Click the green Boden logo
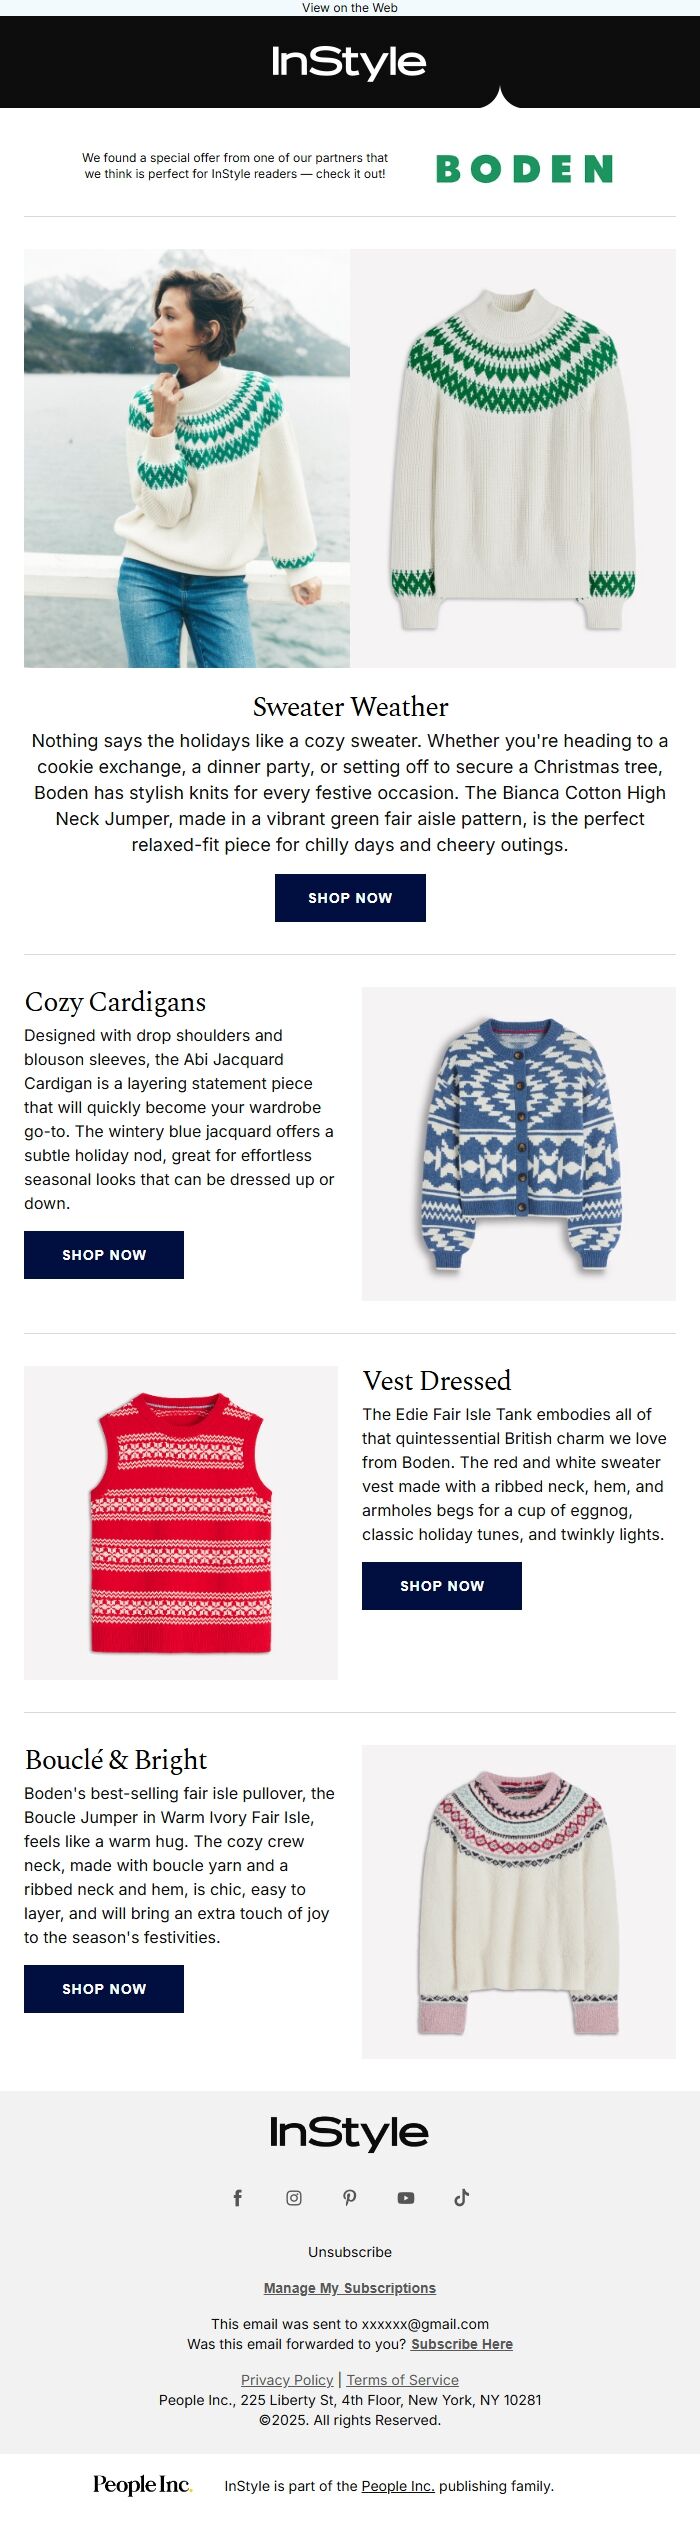 (x=524, y=169)
